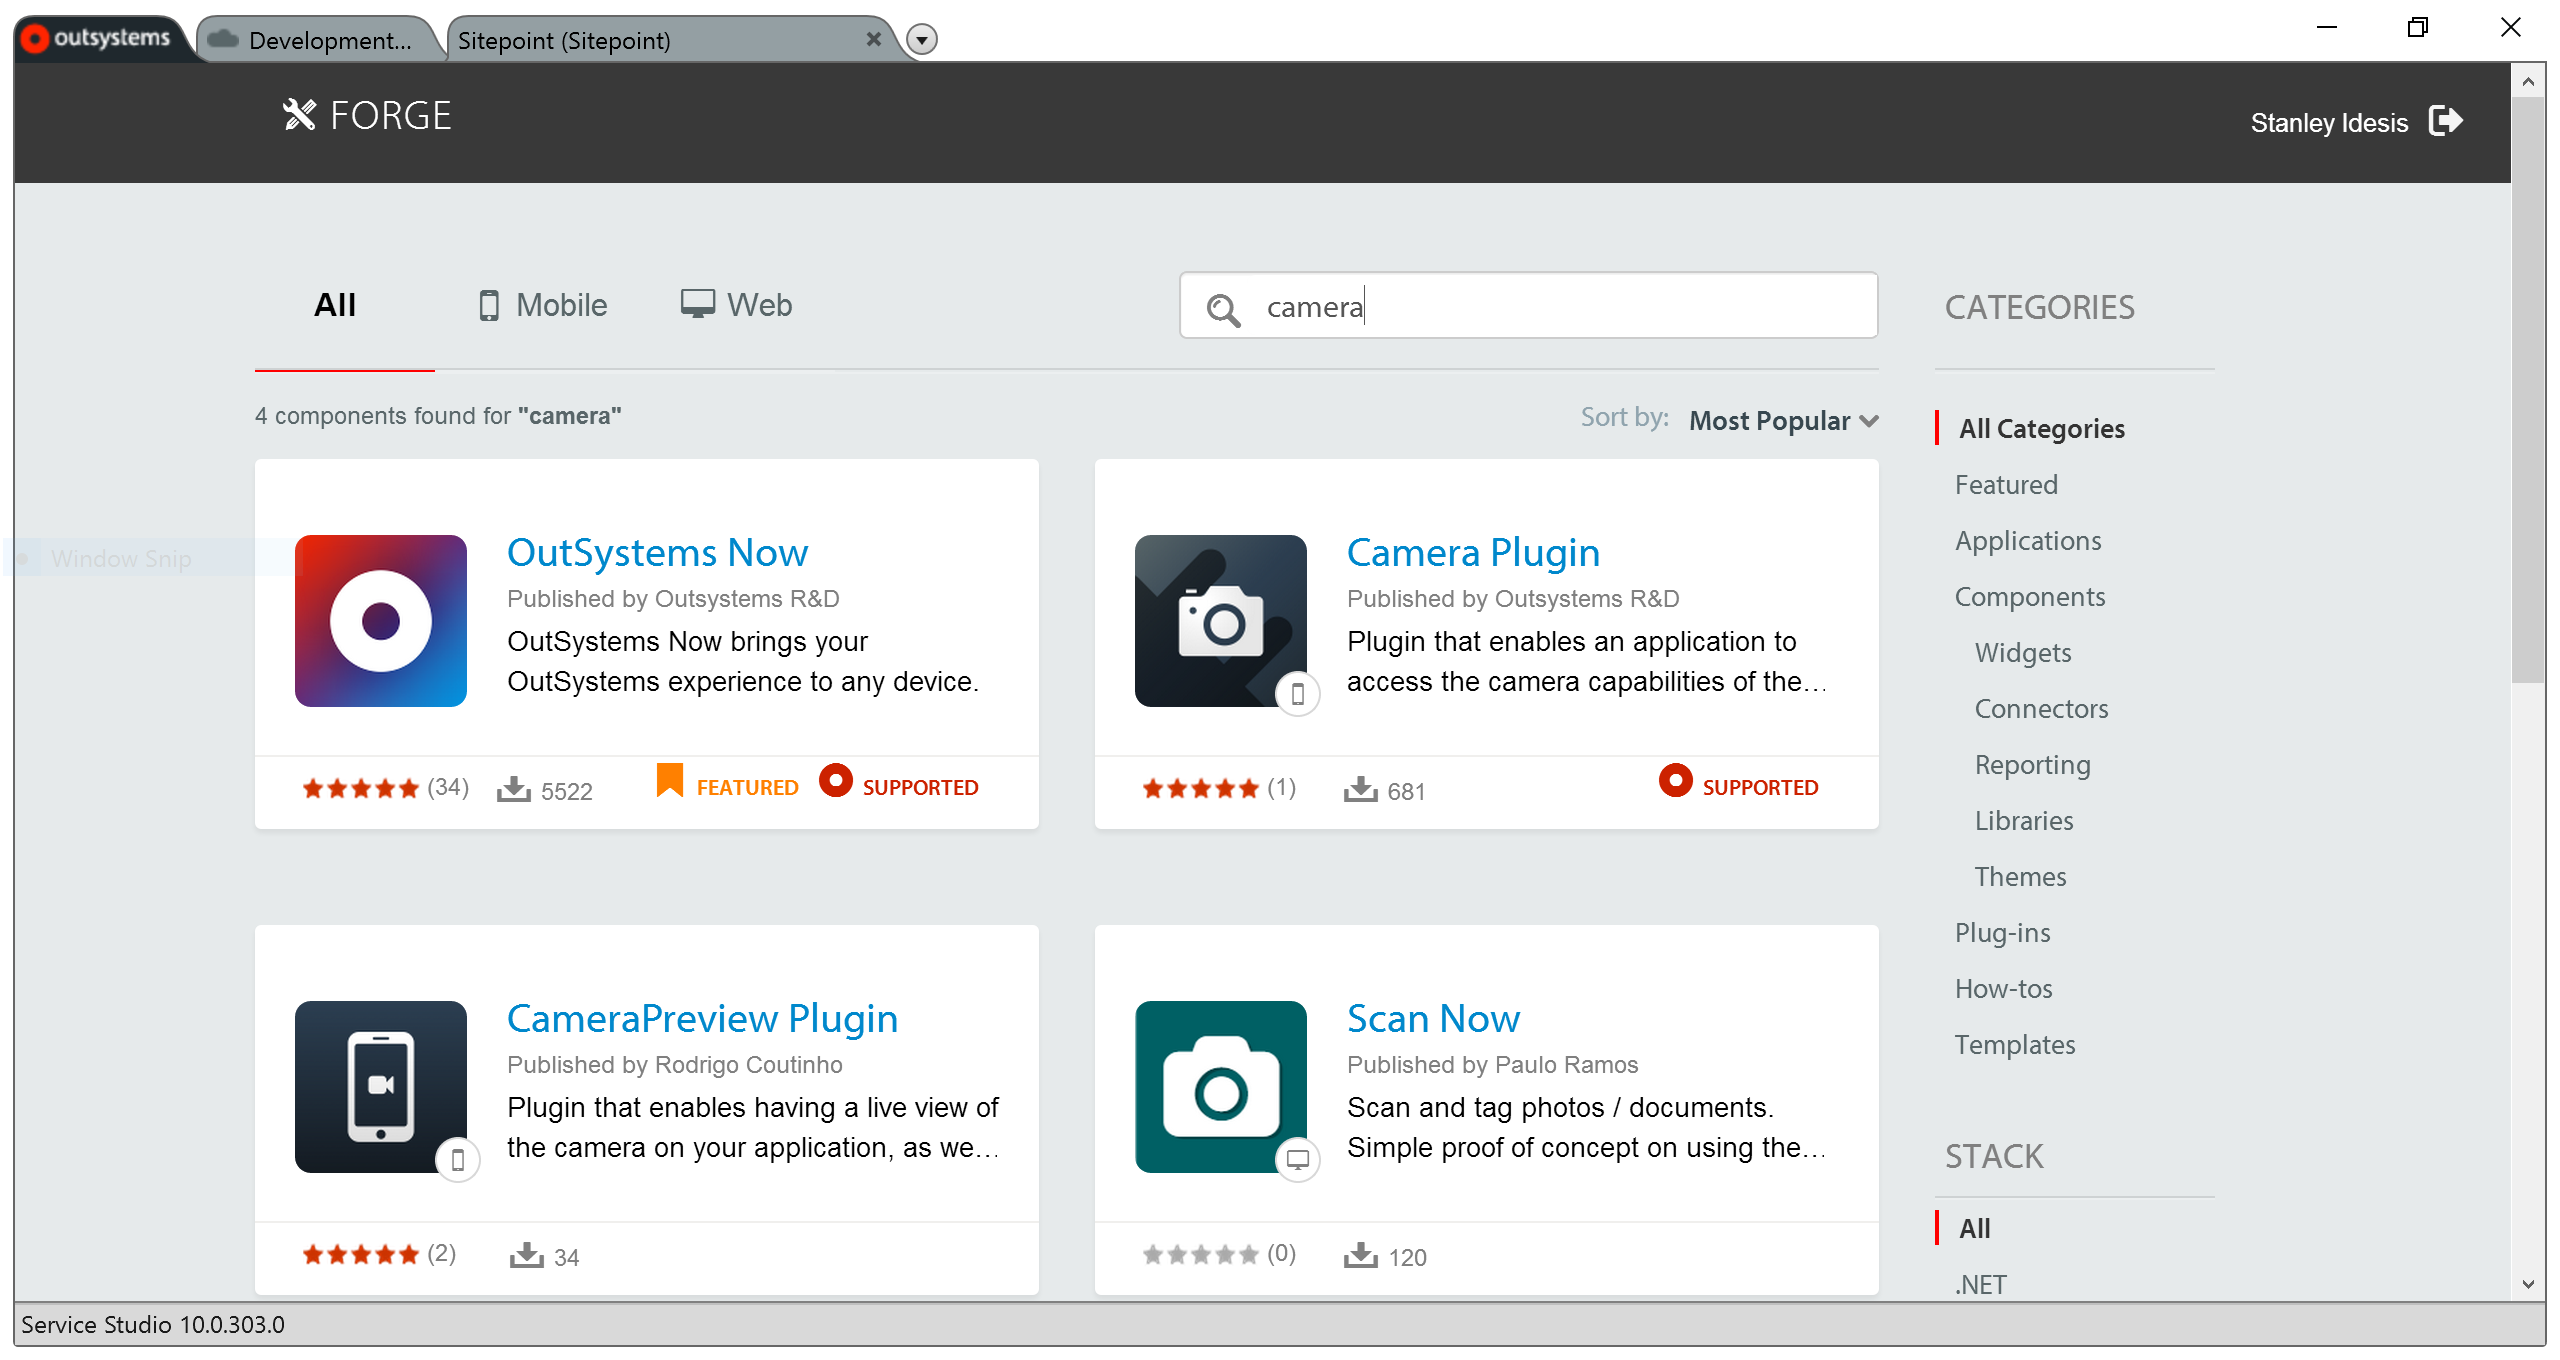Open the OutSystems Now app icon

[x=380, y=621]
